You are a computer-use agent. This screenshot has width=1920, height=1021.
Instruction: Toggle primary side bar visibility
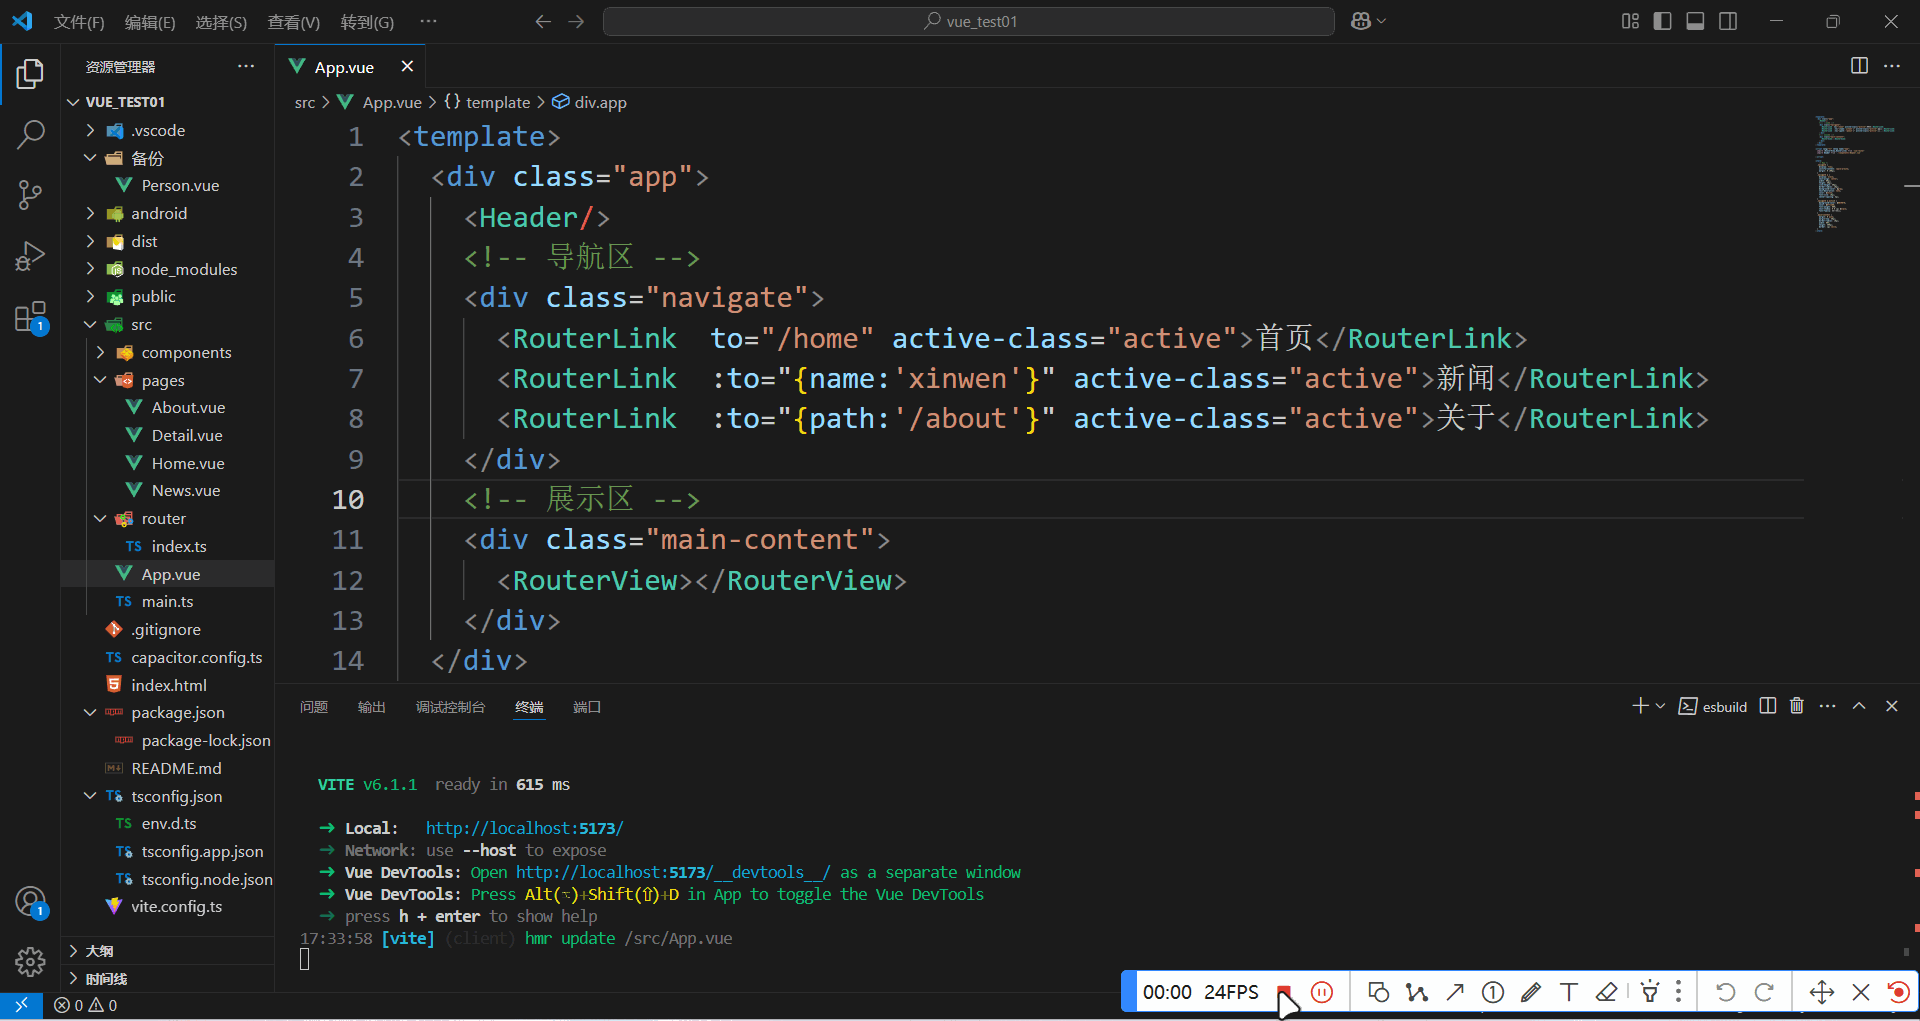coord(1663,21)
